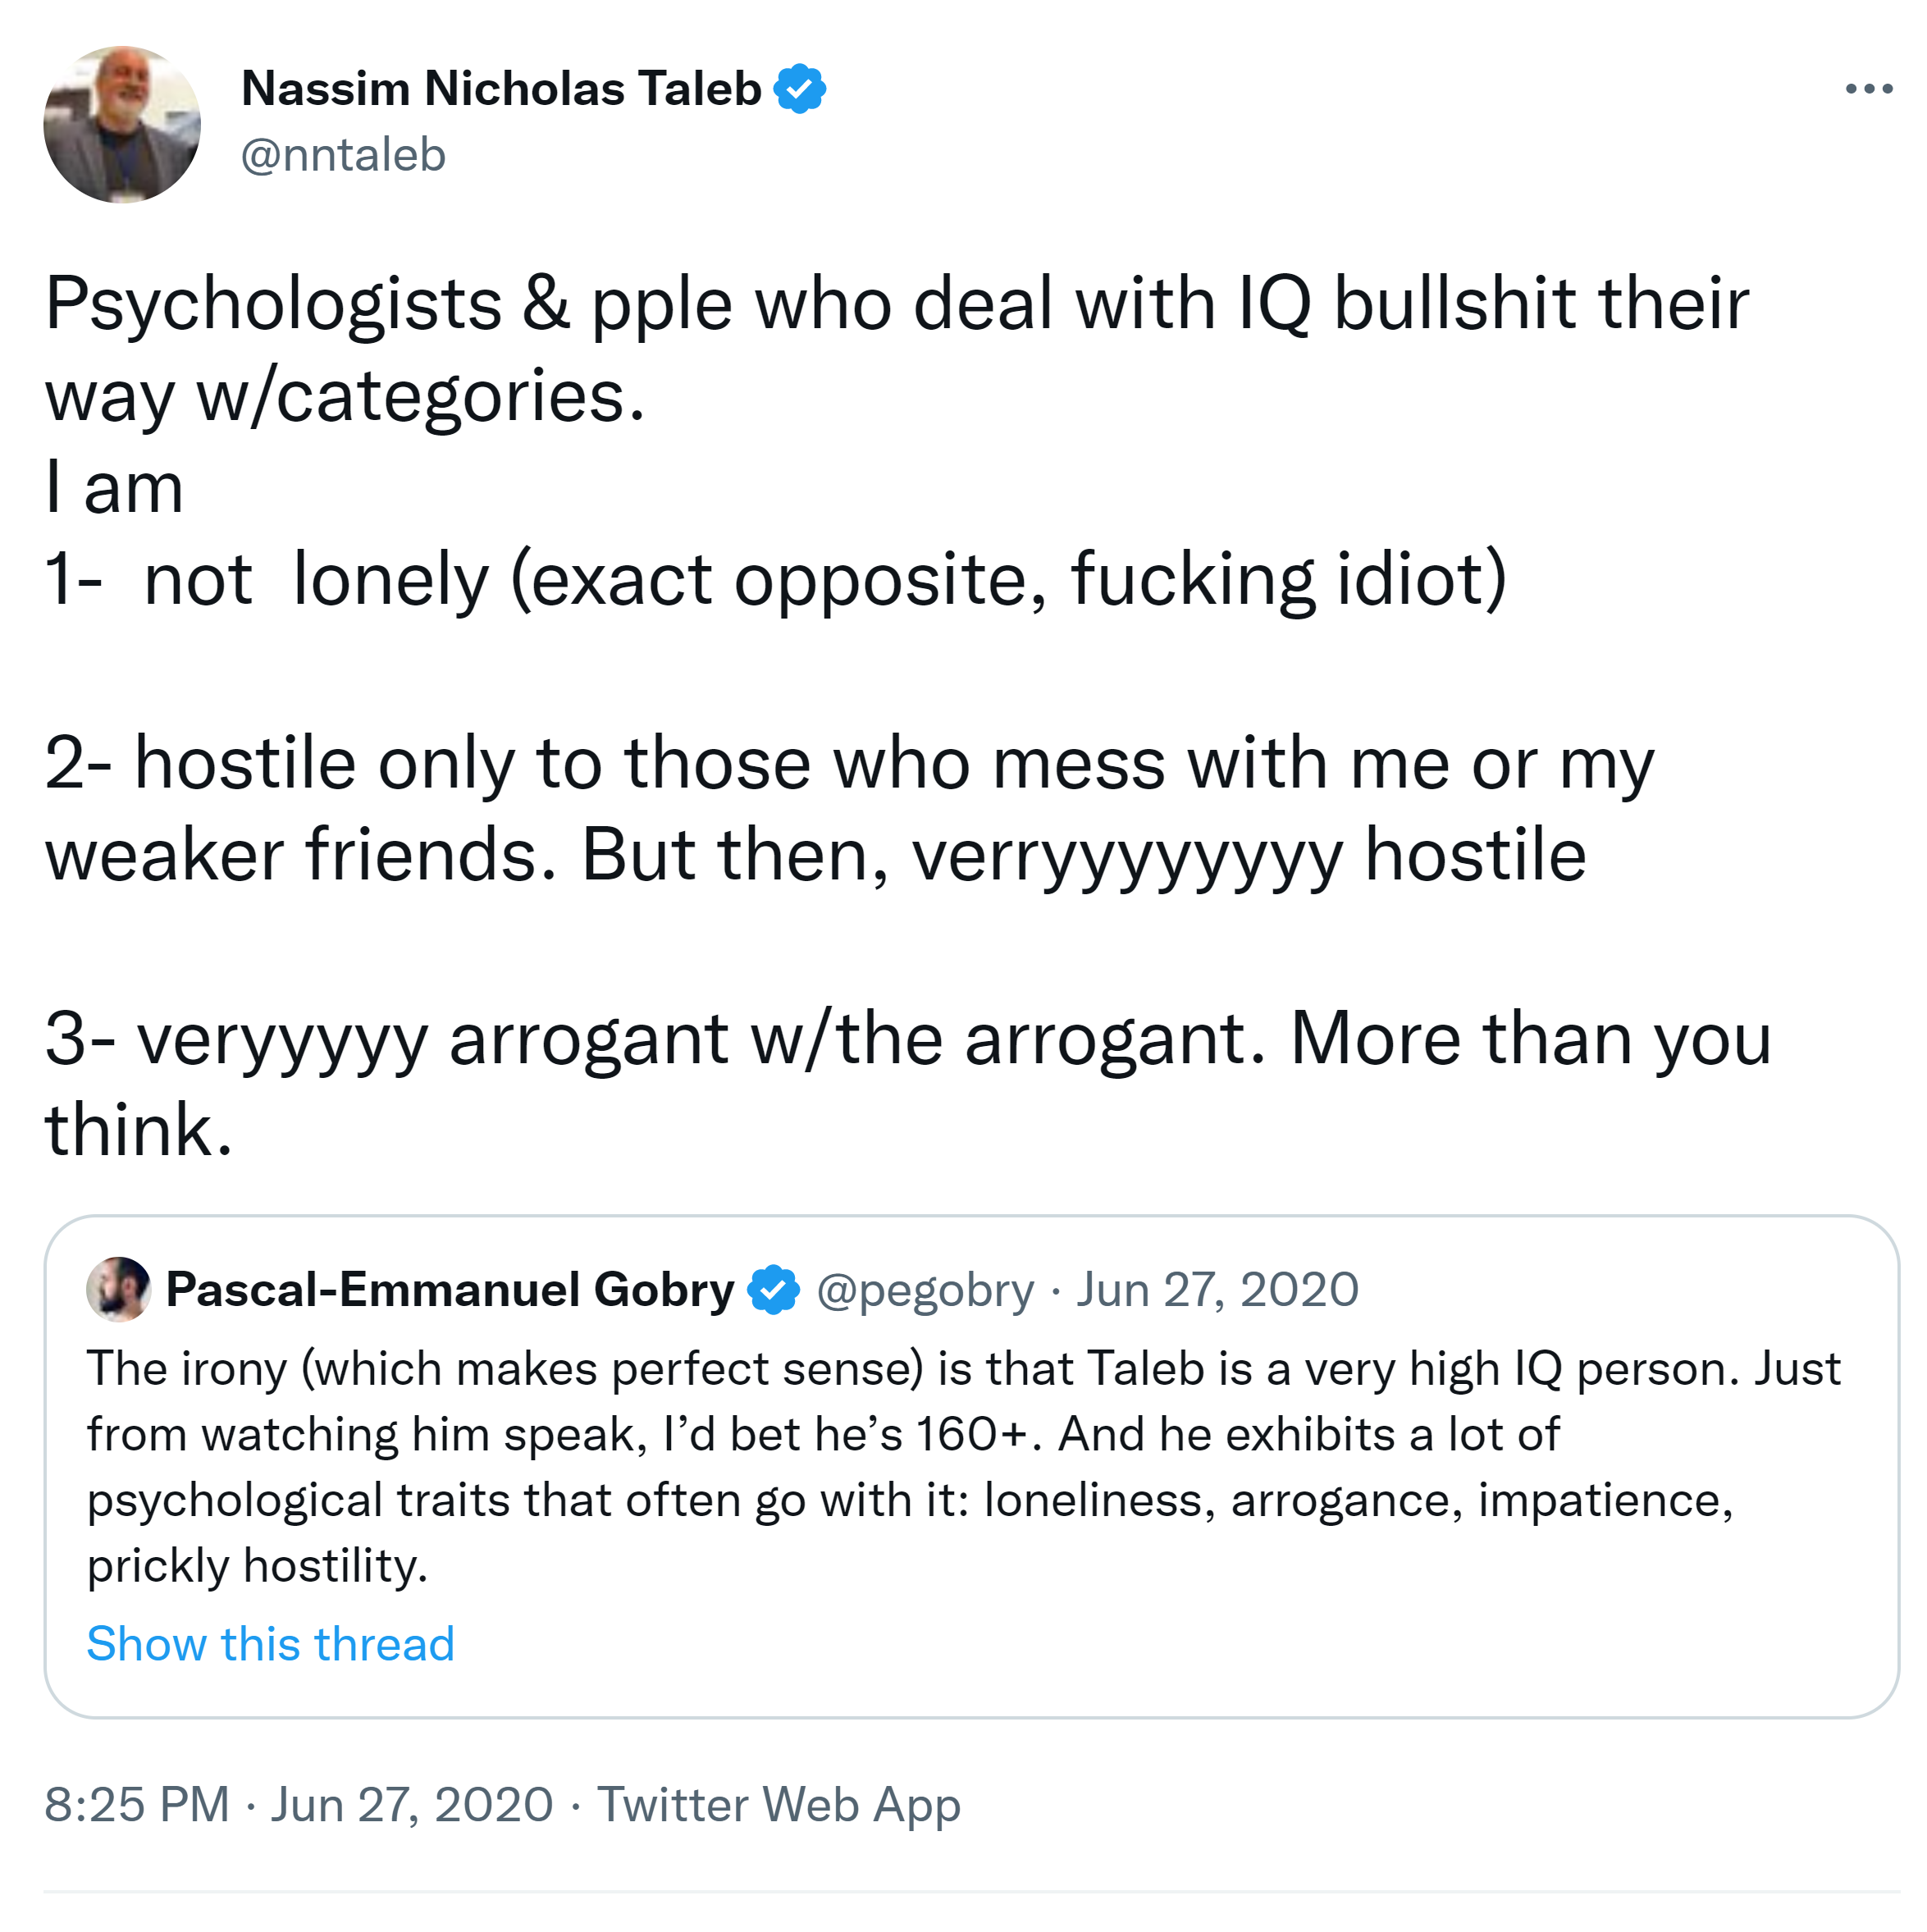Click the "1- not lonely" line

774,580
